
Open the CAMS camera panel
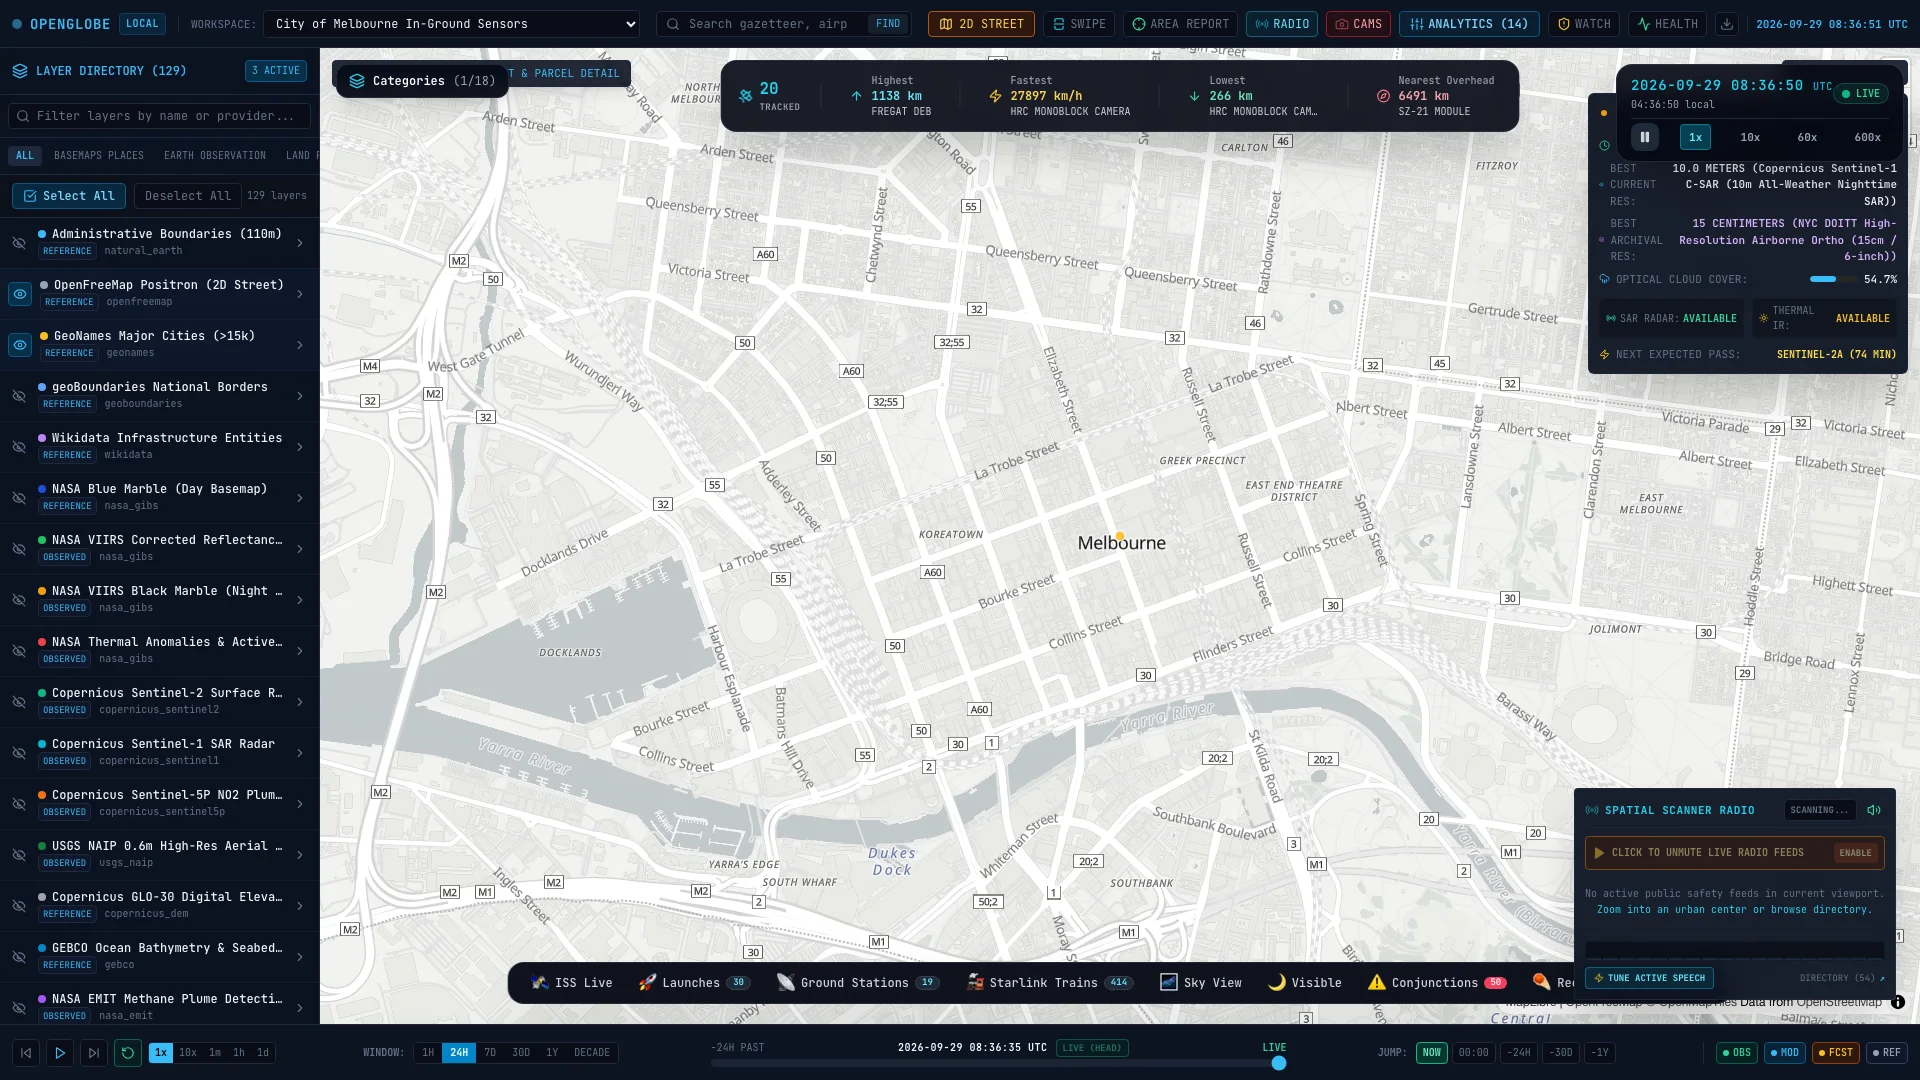pos(1358,24)
